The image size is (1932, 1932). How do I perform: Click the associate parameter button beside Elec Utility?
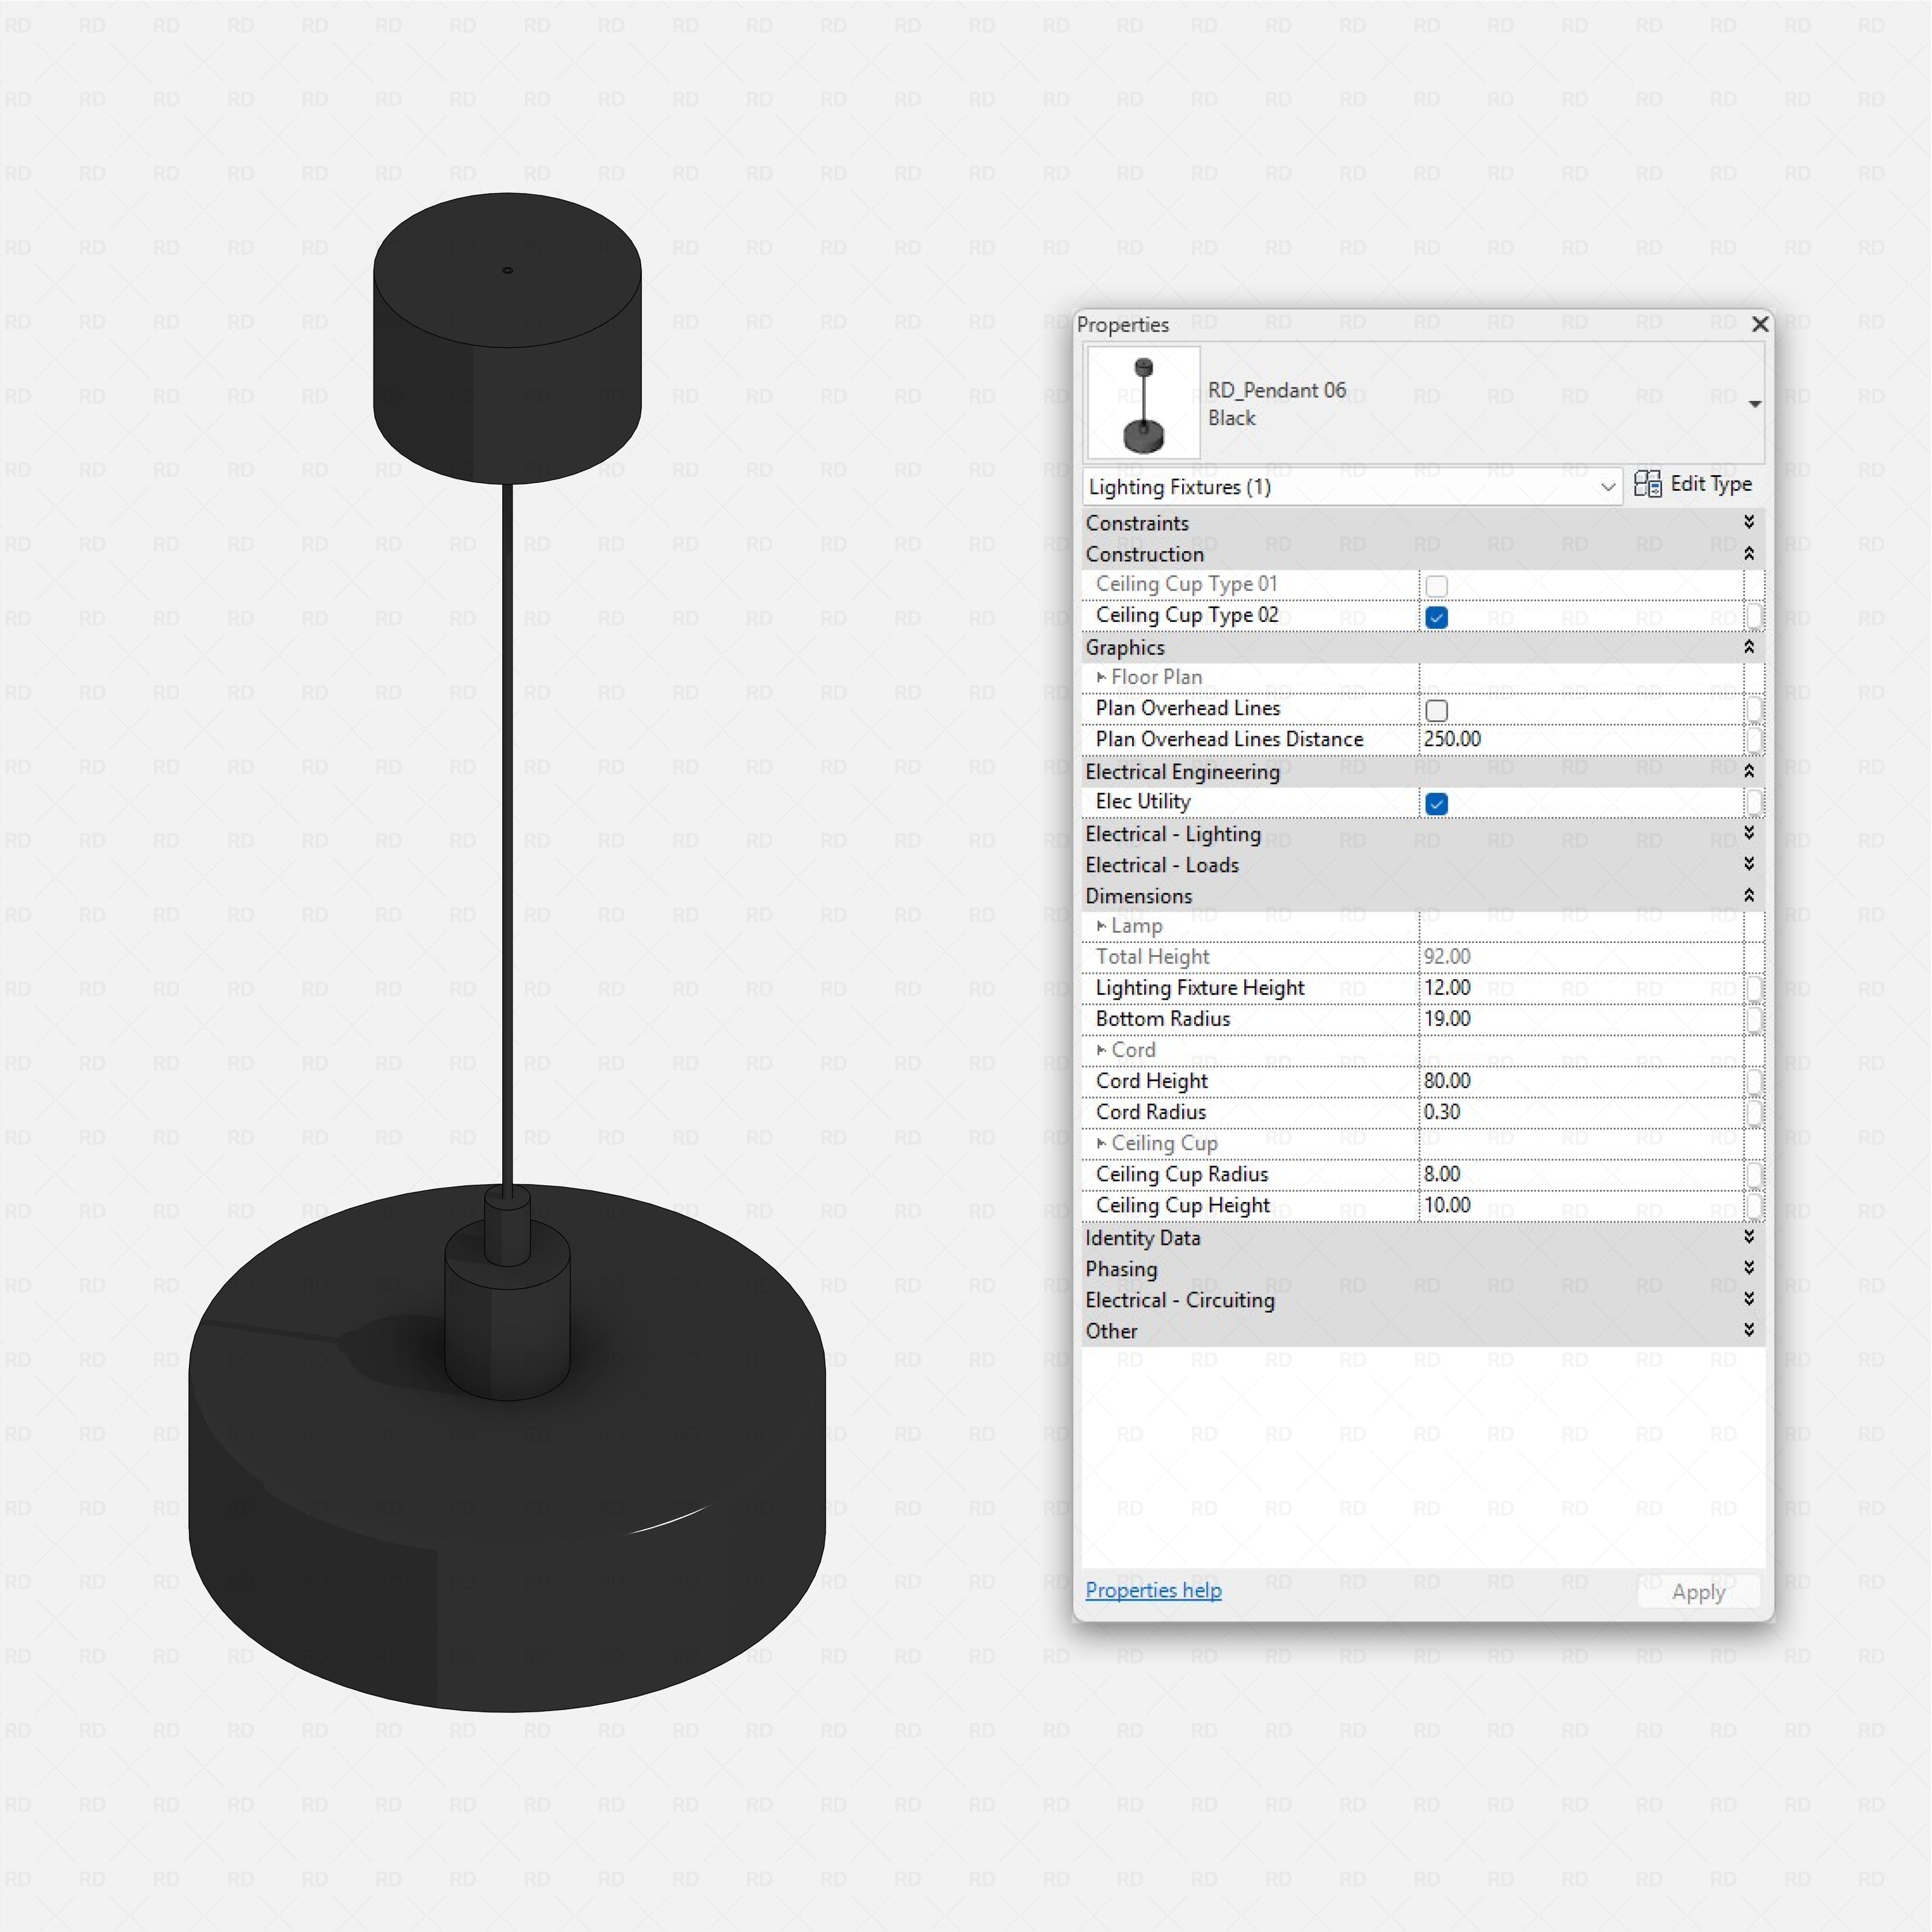(x=1754, y=802)
